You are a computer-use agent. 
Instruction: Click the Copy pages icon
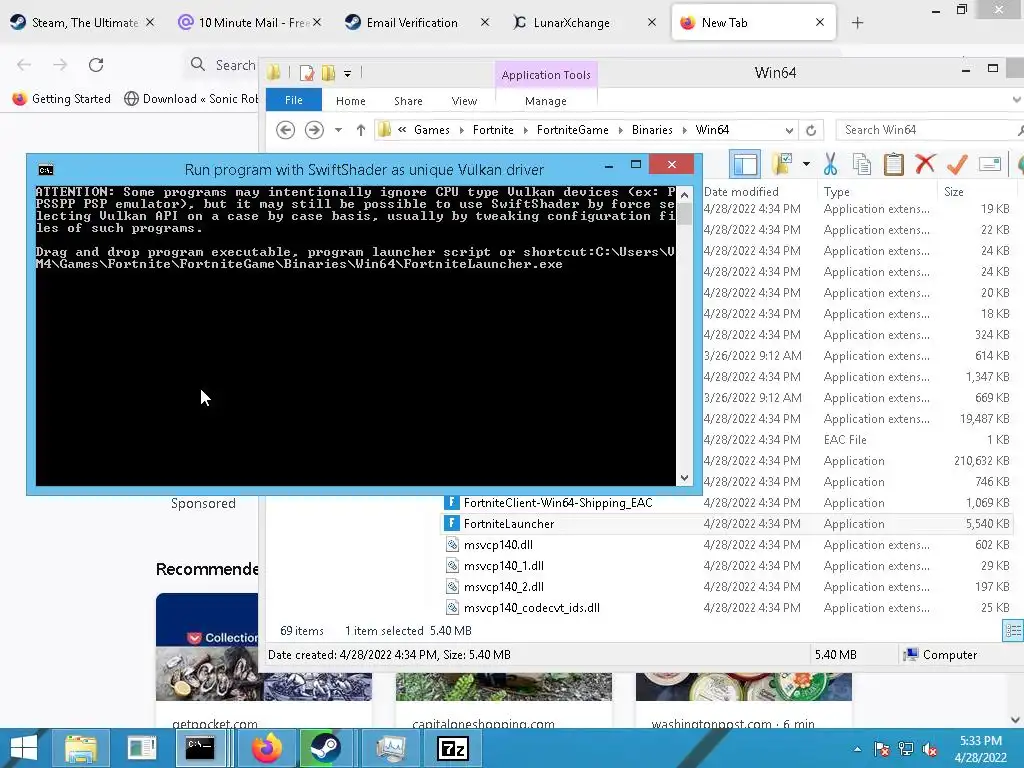pyautogui.click(x=862, y=164)
